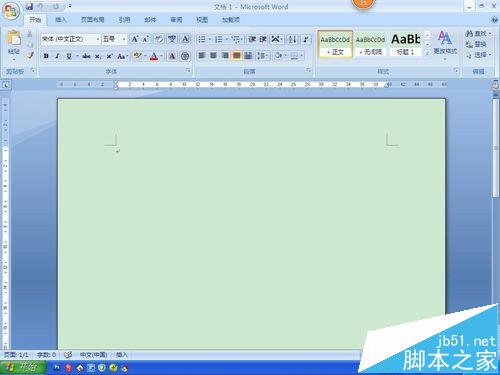The height and width of the screenshot is (375, 500).
Task: Decrease paragraph indent
Action: pyautogui.click(x=252, y=39)
